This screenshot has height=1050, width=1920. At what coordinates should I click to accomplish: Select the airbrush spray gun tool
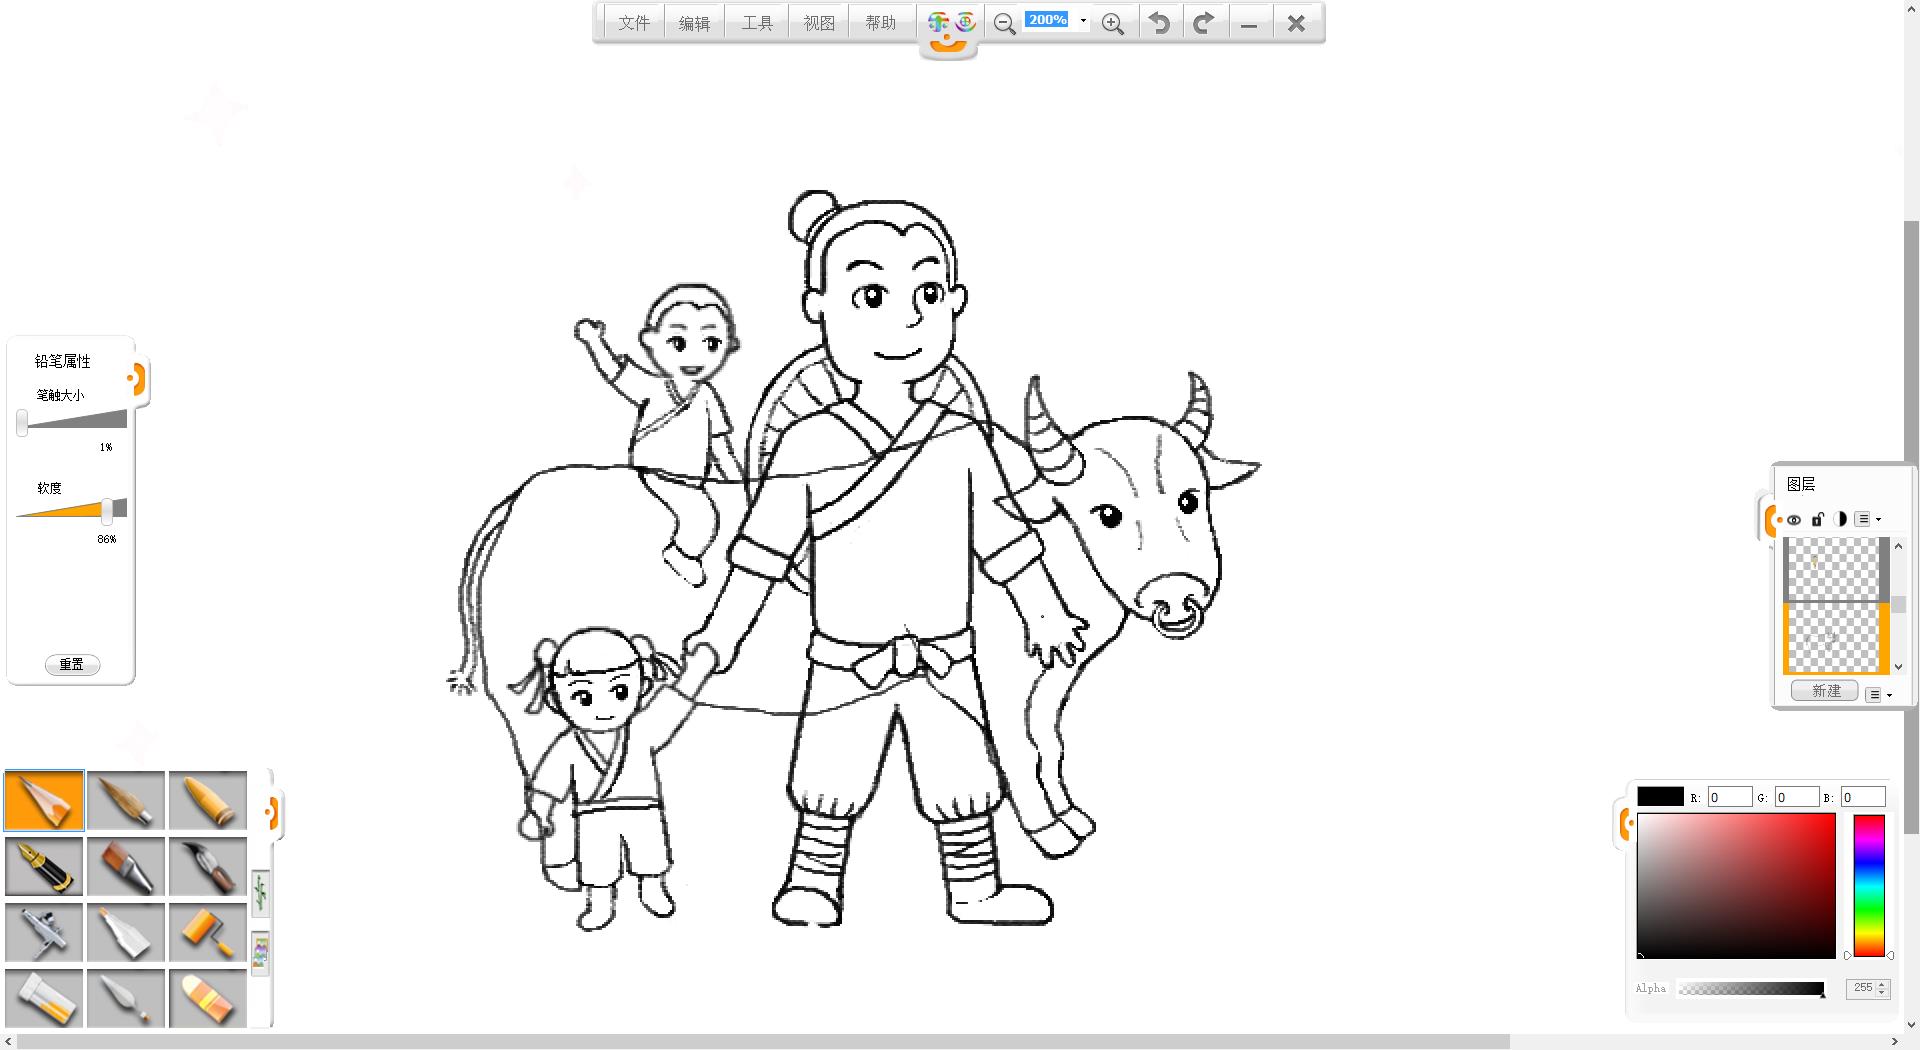coord(44,932)
